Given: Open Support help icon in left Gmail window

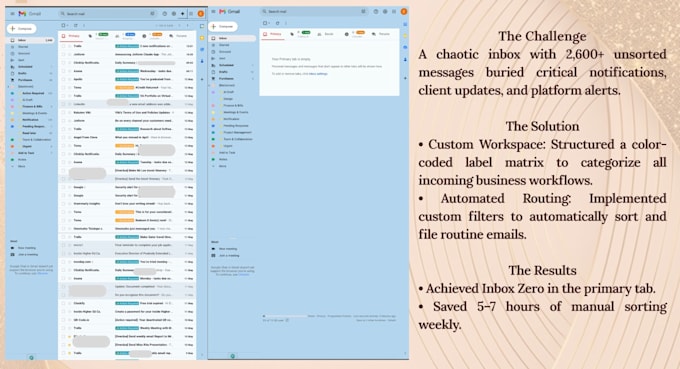Looking at the screenshot, I should (164, 14).
